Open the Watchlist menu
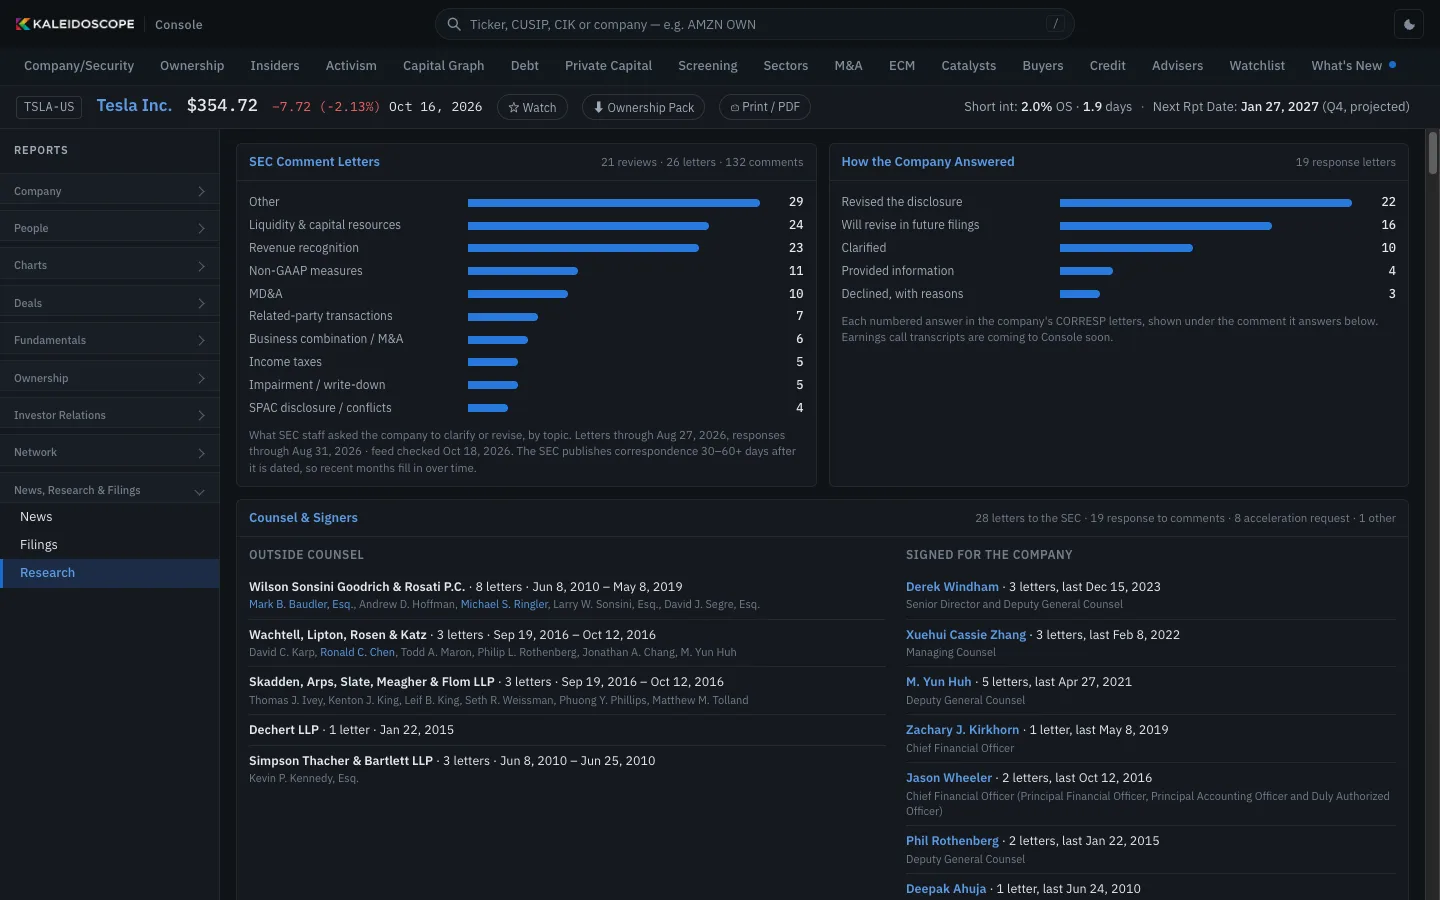The image size is (1440, 900). click(1257, 66)
